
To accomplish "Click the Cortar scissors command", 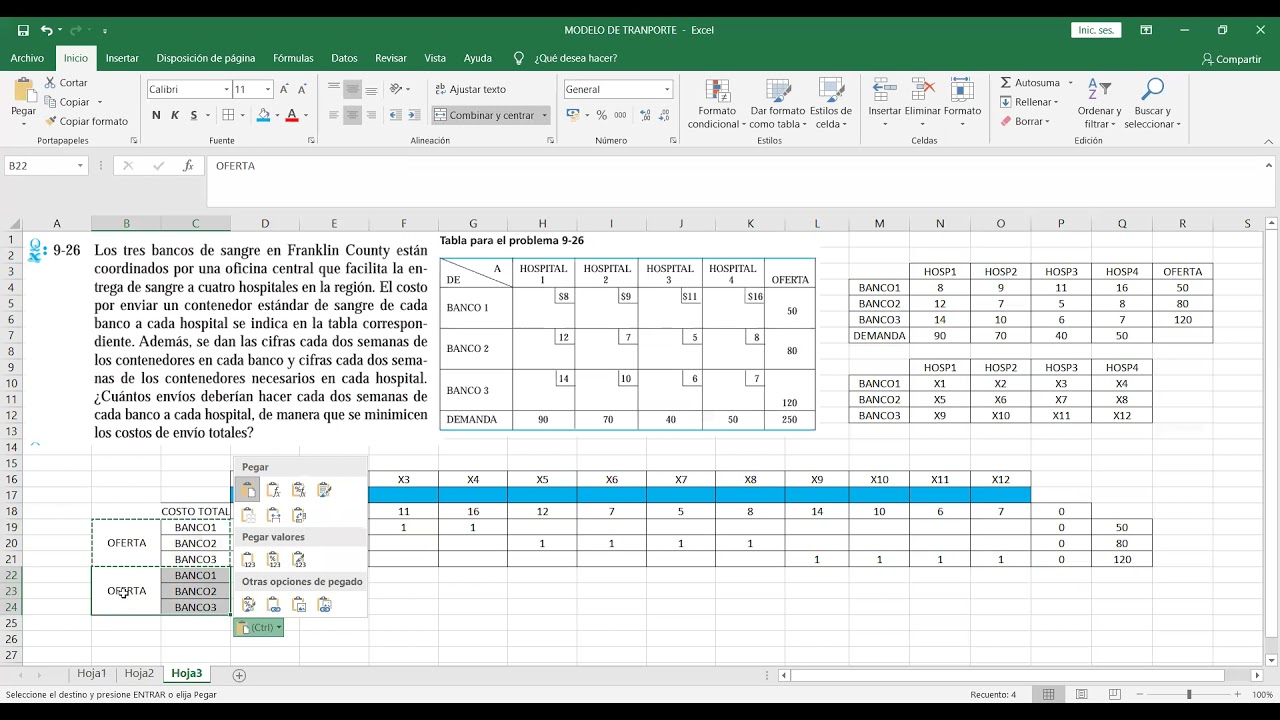I will click(x=66, y=83).
